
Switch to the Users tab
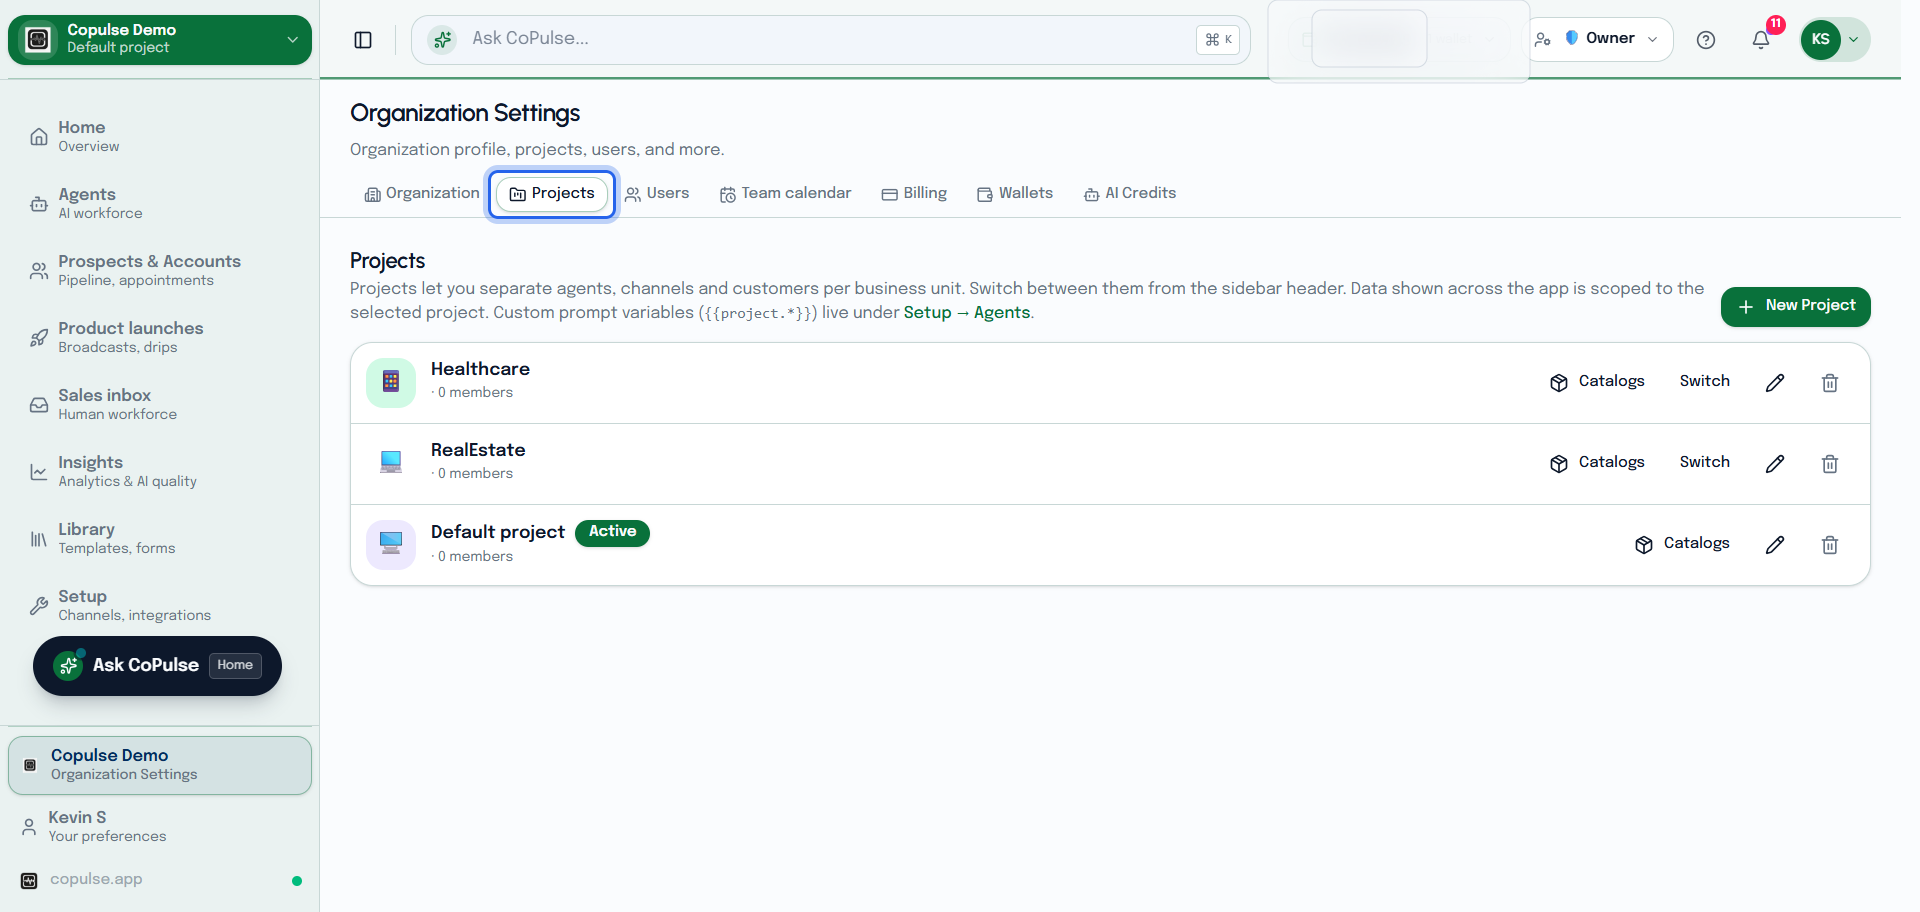(657, 194)
